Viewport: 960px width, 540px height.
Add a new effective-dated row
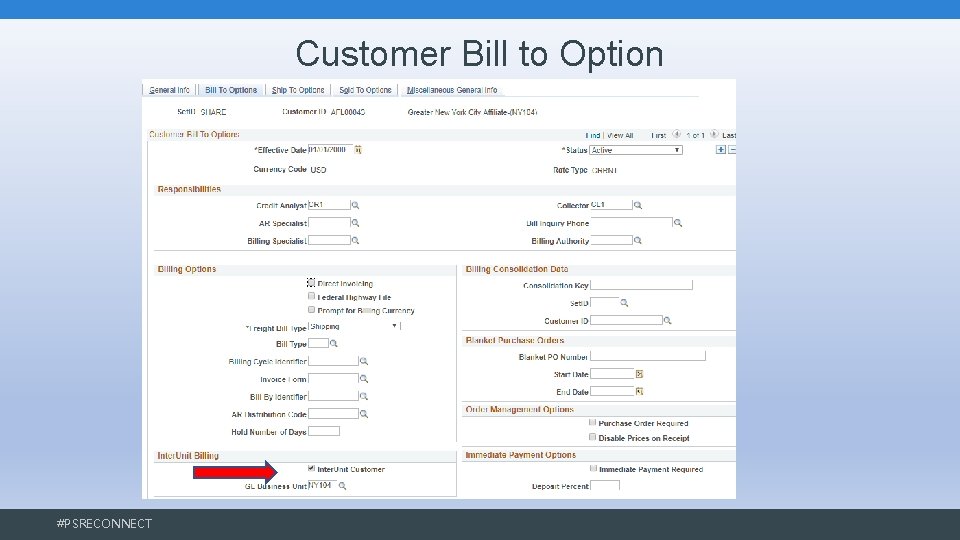pos(721,149)
